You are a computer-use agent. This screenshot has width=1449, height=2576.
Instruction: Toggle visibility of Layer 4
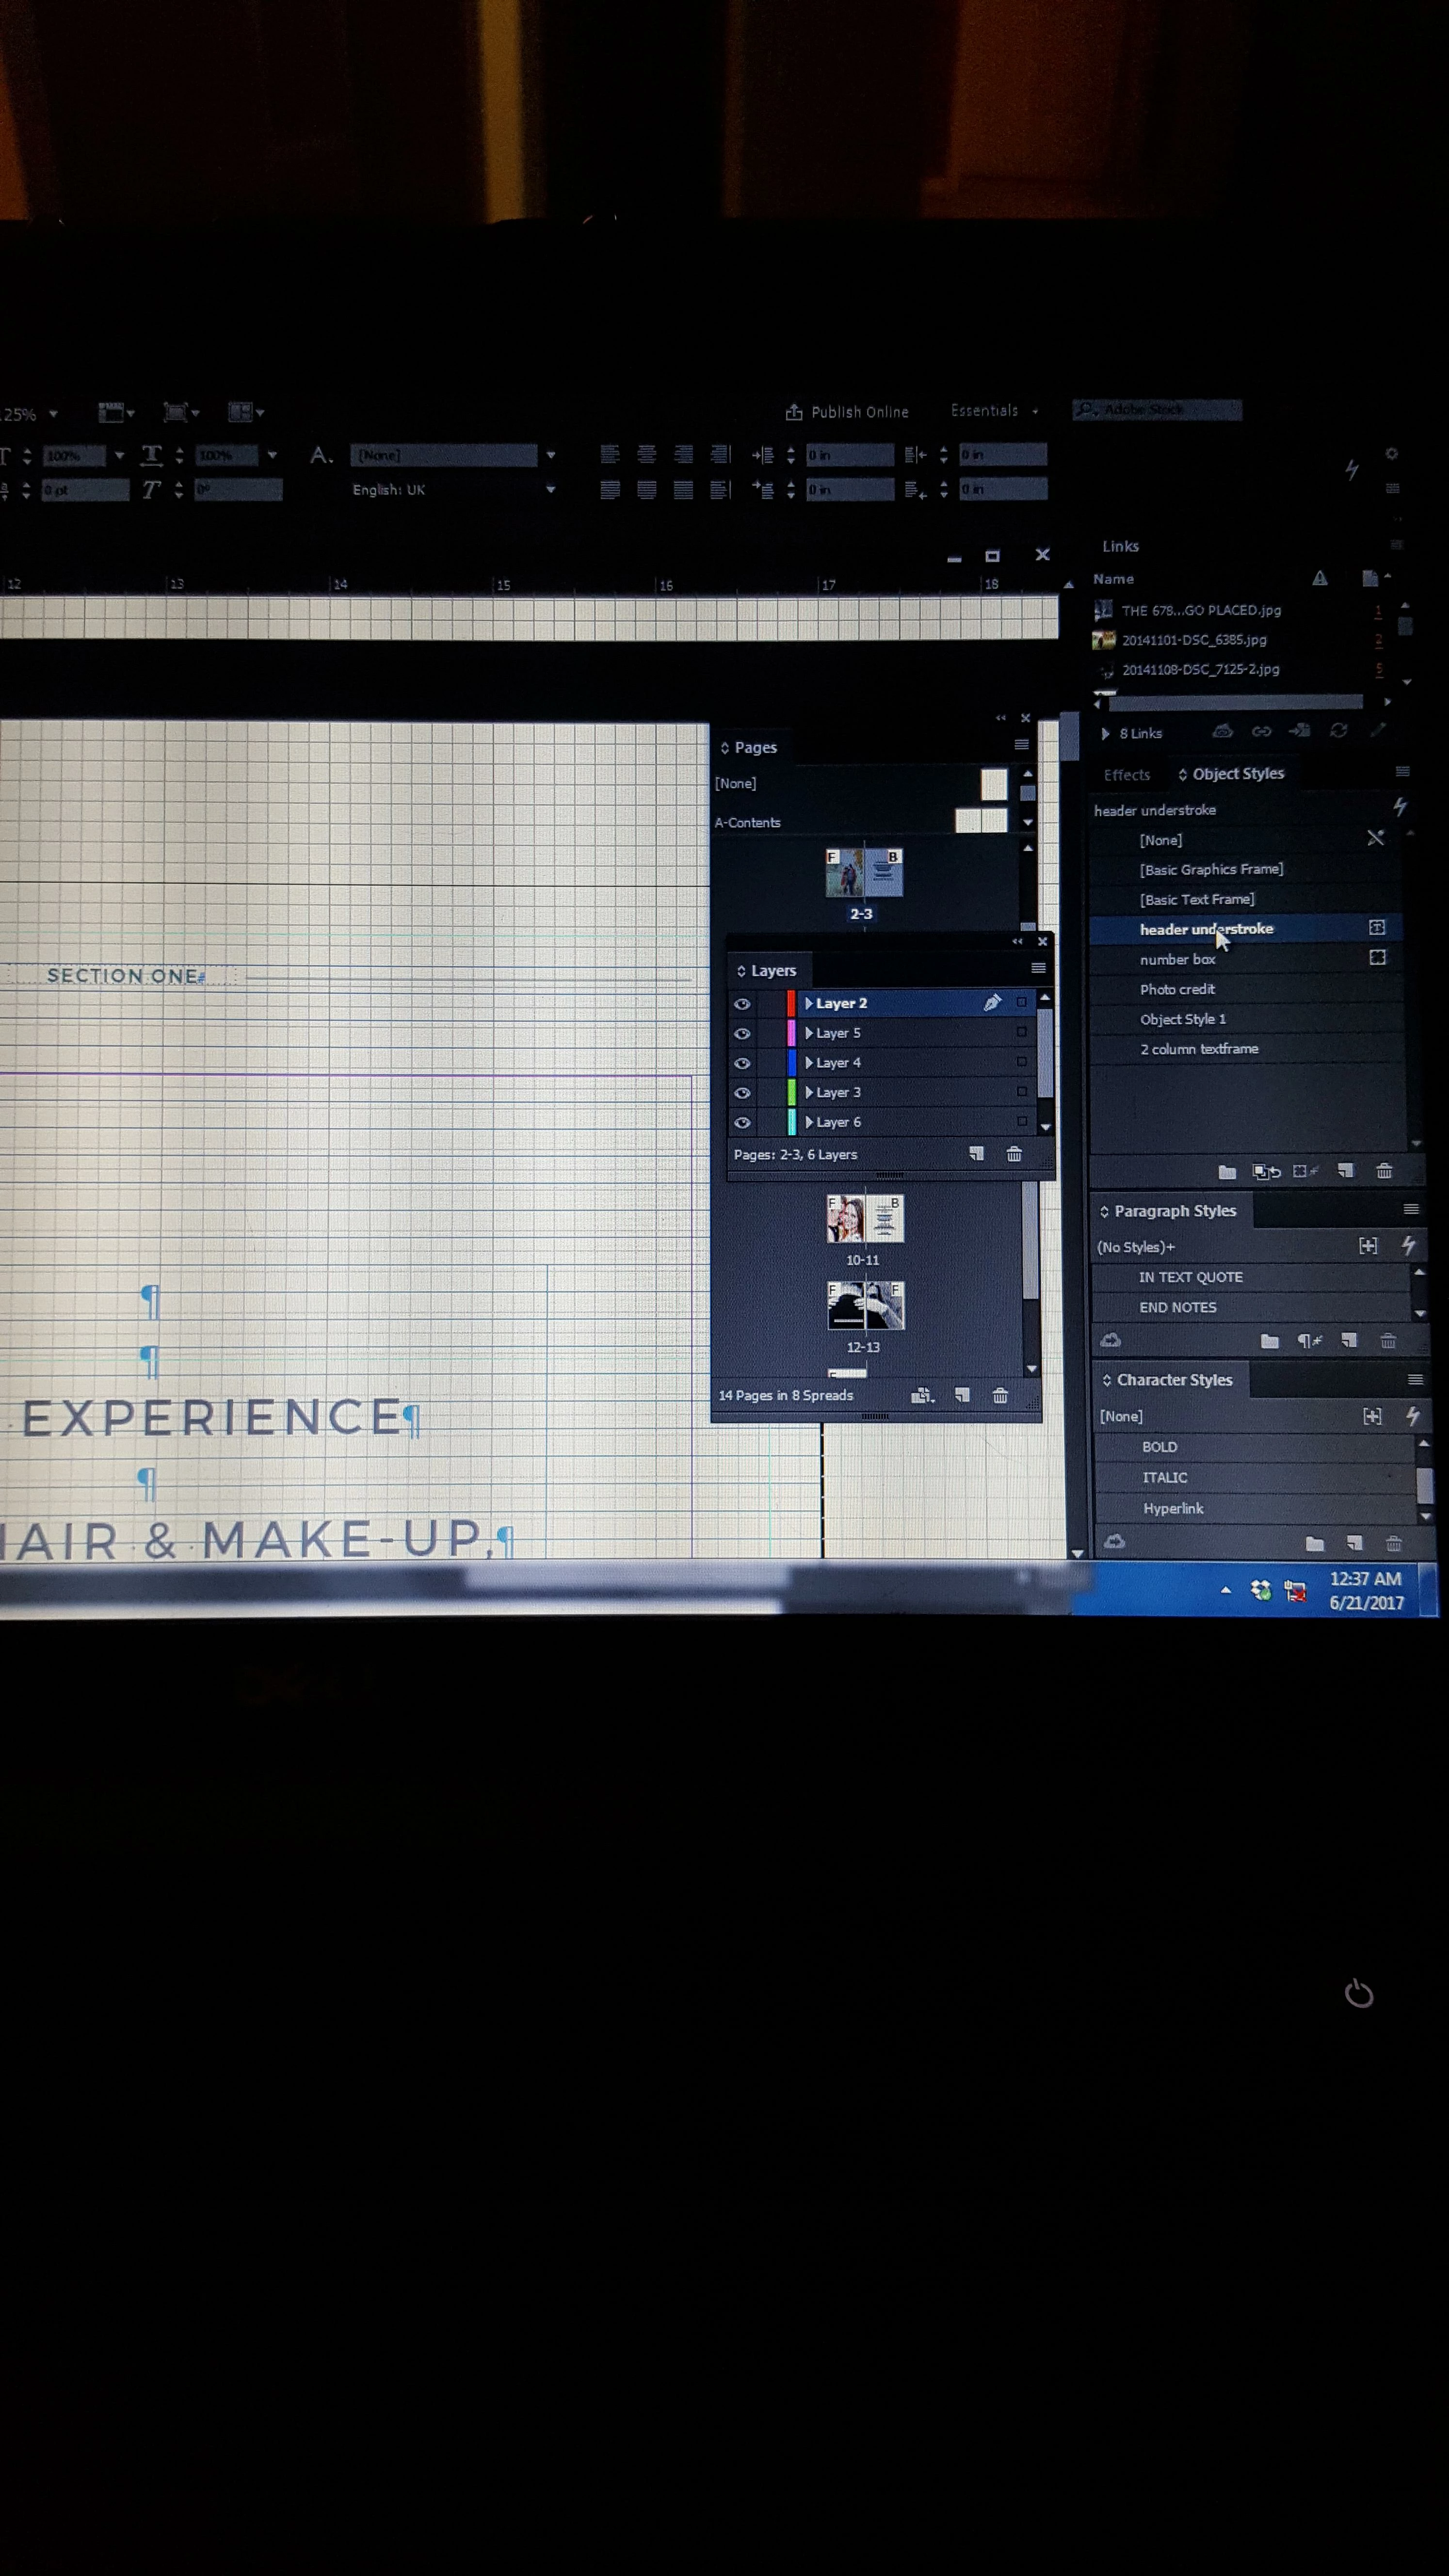coord(742,1063)
